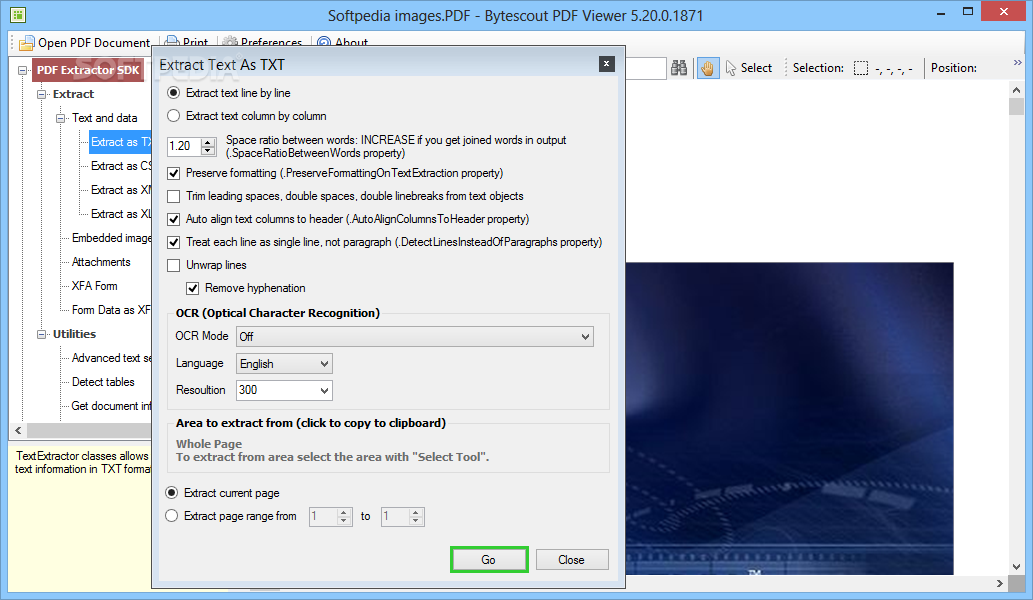This screenshot has width=1033, height=600.
Task: Open the Resolution dropdown
Action: point(285,390)
